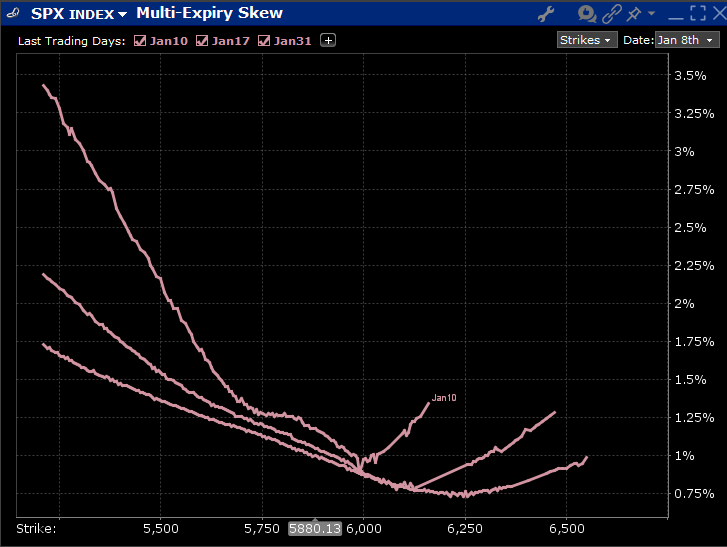Open the chat bubble icon
The width and height of the screenshot is (727, 547).
pyautogui.click(x=587, y=13)
